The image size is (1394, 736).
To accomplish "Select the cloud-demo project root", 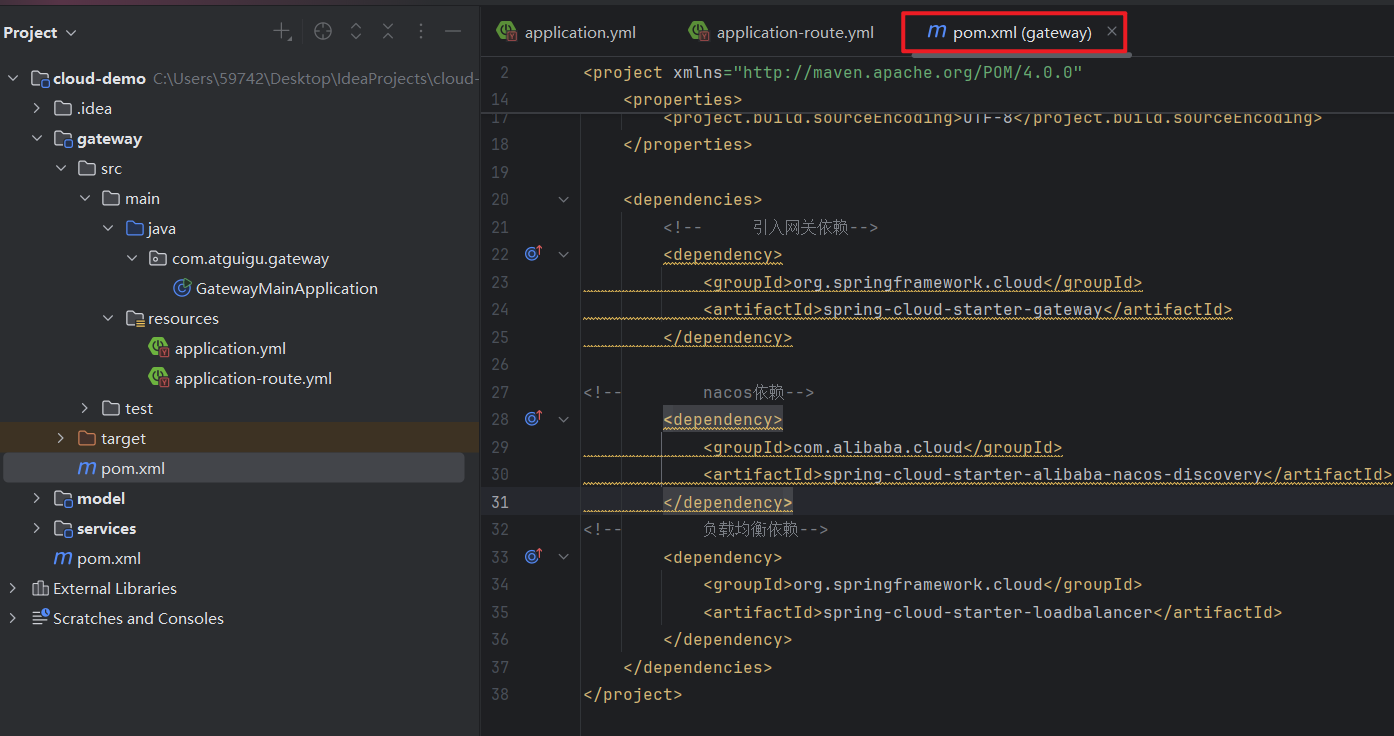I will click(99, 79).
